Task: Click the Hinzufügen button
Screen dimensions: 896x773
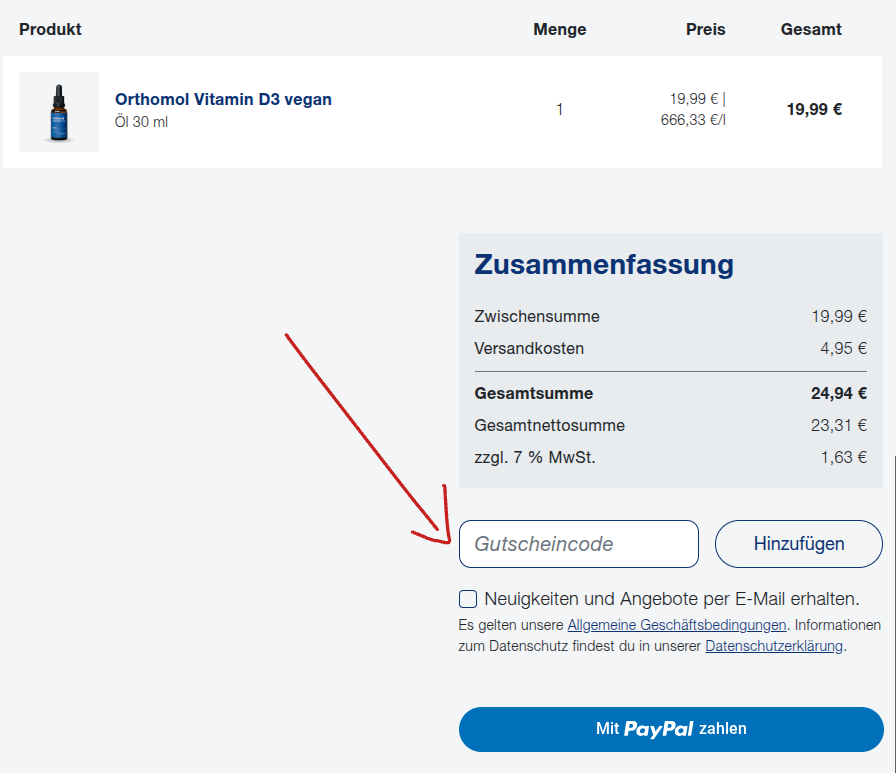Action: [798, 544]
